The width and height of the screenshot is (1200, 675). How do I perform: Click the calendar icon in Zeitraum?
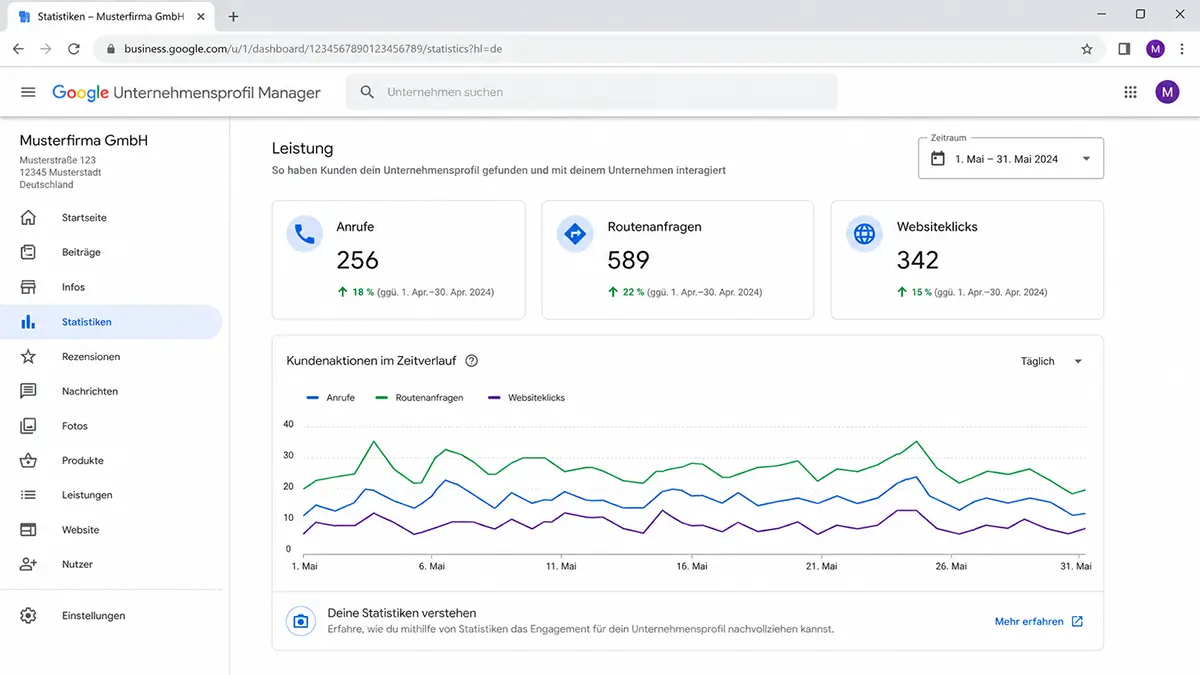pos(937,159)
